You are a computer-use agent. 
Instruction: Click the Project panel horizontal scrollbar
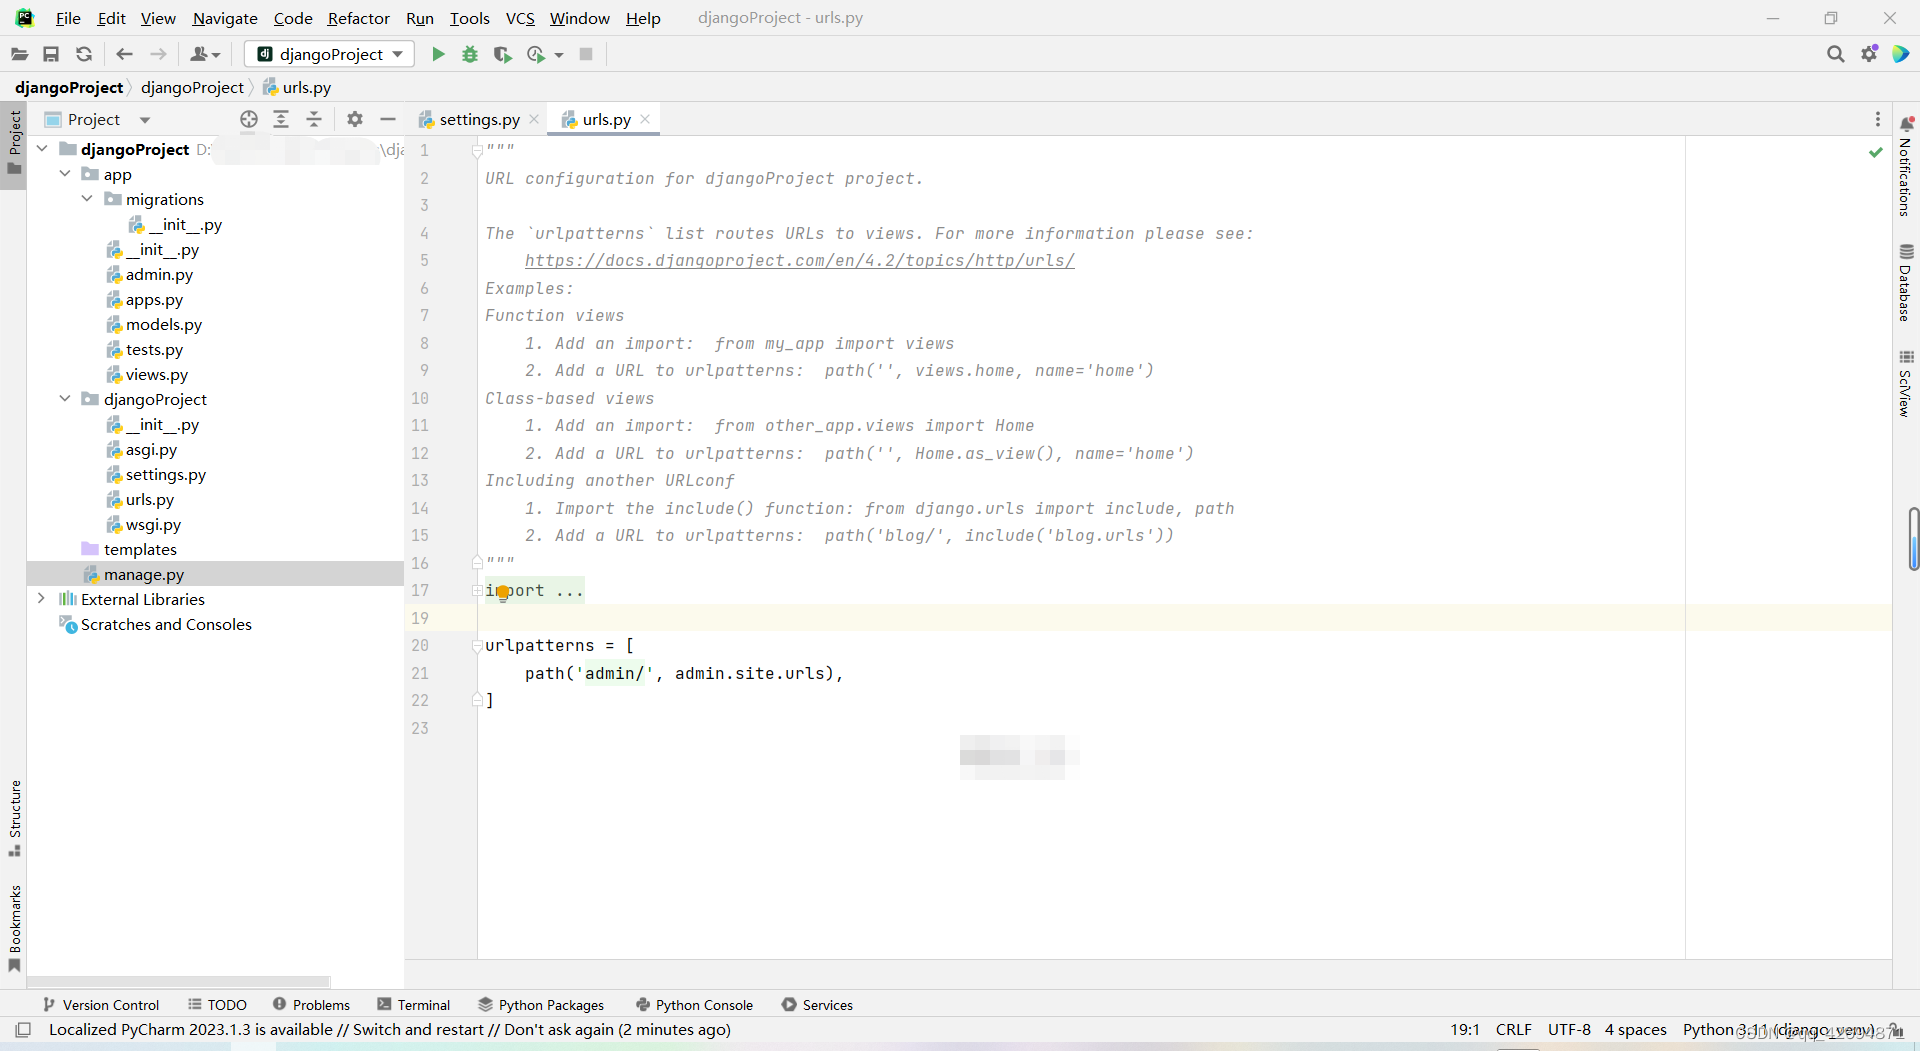pos(178,981)
